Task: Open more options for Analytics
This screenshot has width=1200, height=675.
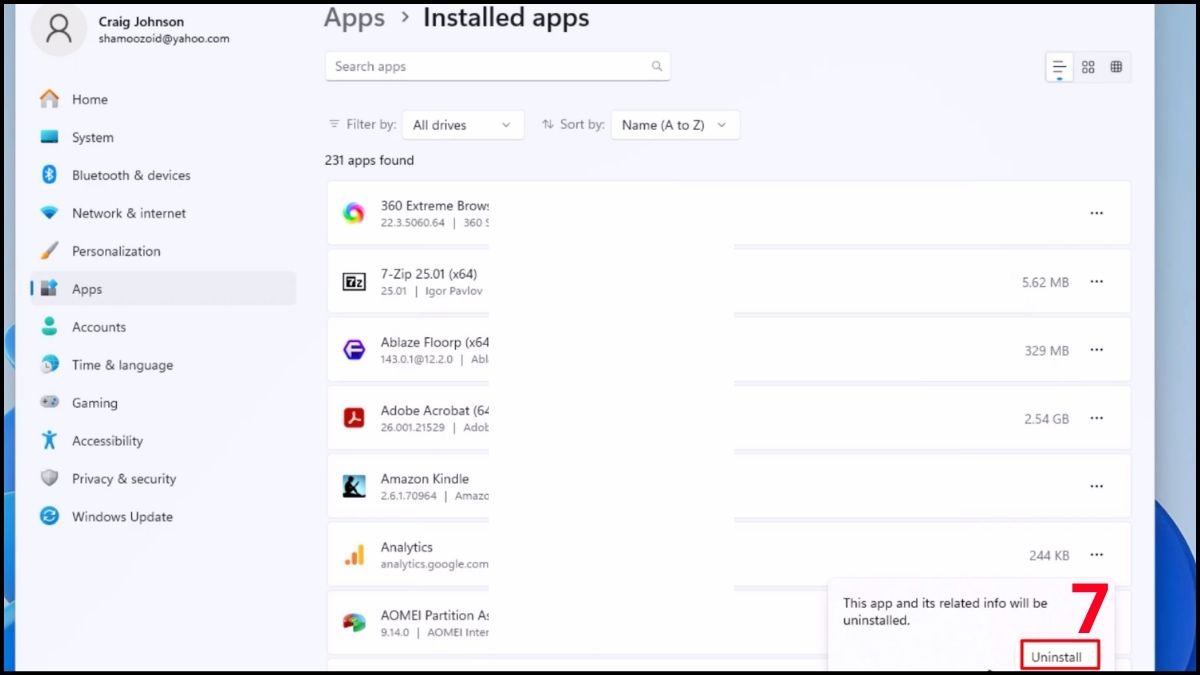Action: (x=1097, y=554)
